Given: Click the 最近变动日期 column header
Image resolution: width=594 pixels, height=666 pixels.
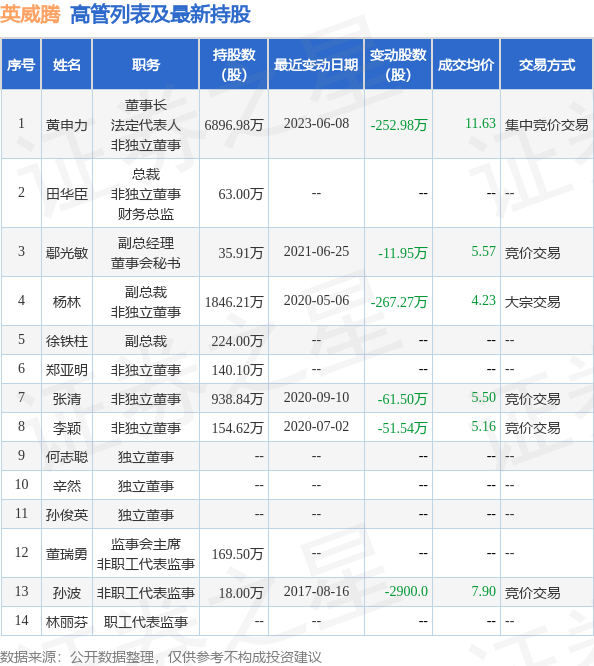Looking at the screenshot, I should (x=316, y=65).
